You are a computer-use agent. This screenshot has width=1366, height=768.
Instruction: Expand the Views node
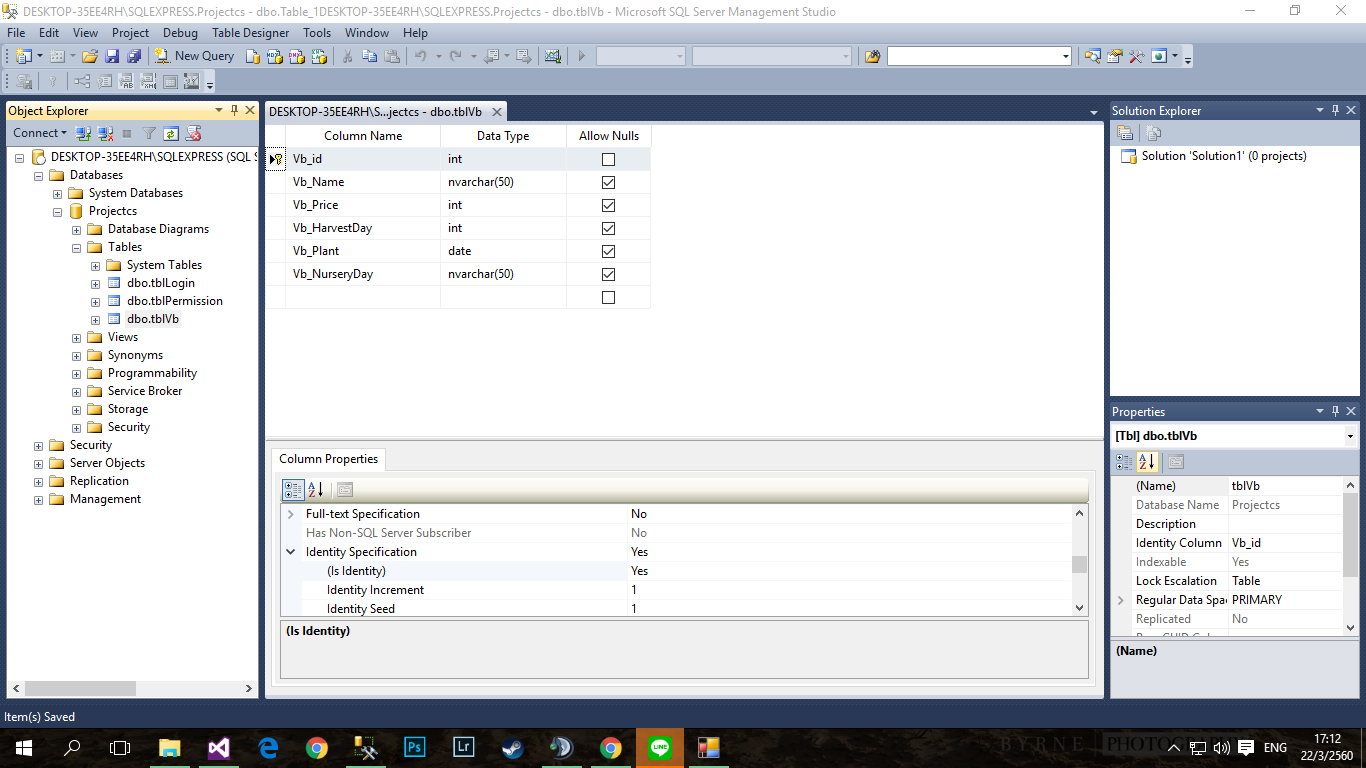[77, 337]
